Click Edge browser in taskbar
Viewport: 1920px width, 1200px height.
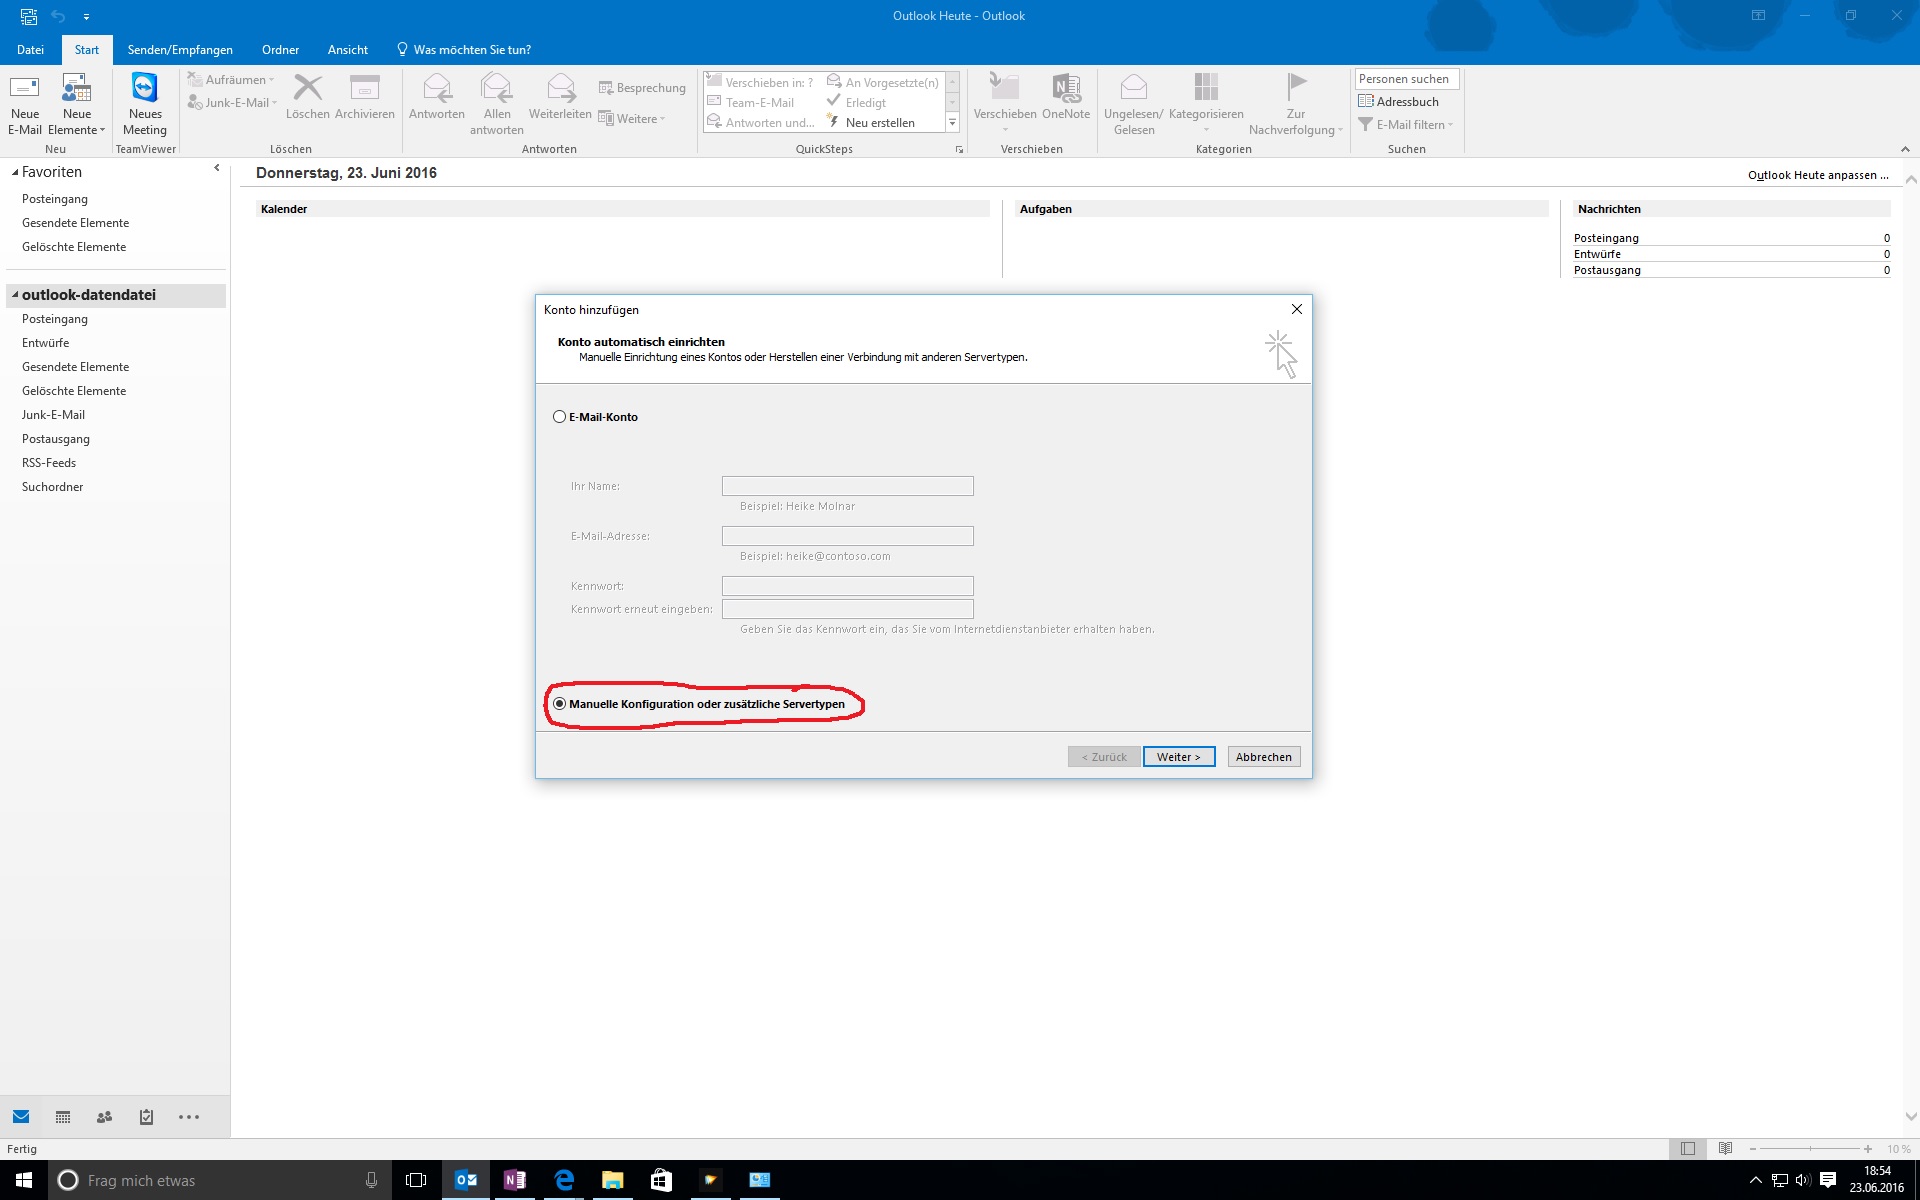coord(564,1180)
